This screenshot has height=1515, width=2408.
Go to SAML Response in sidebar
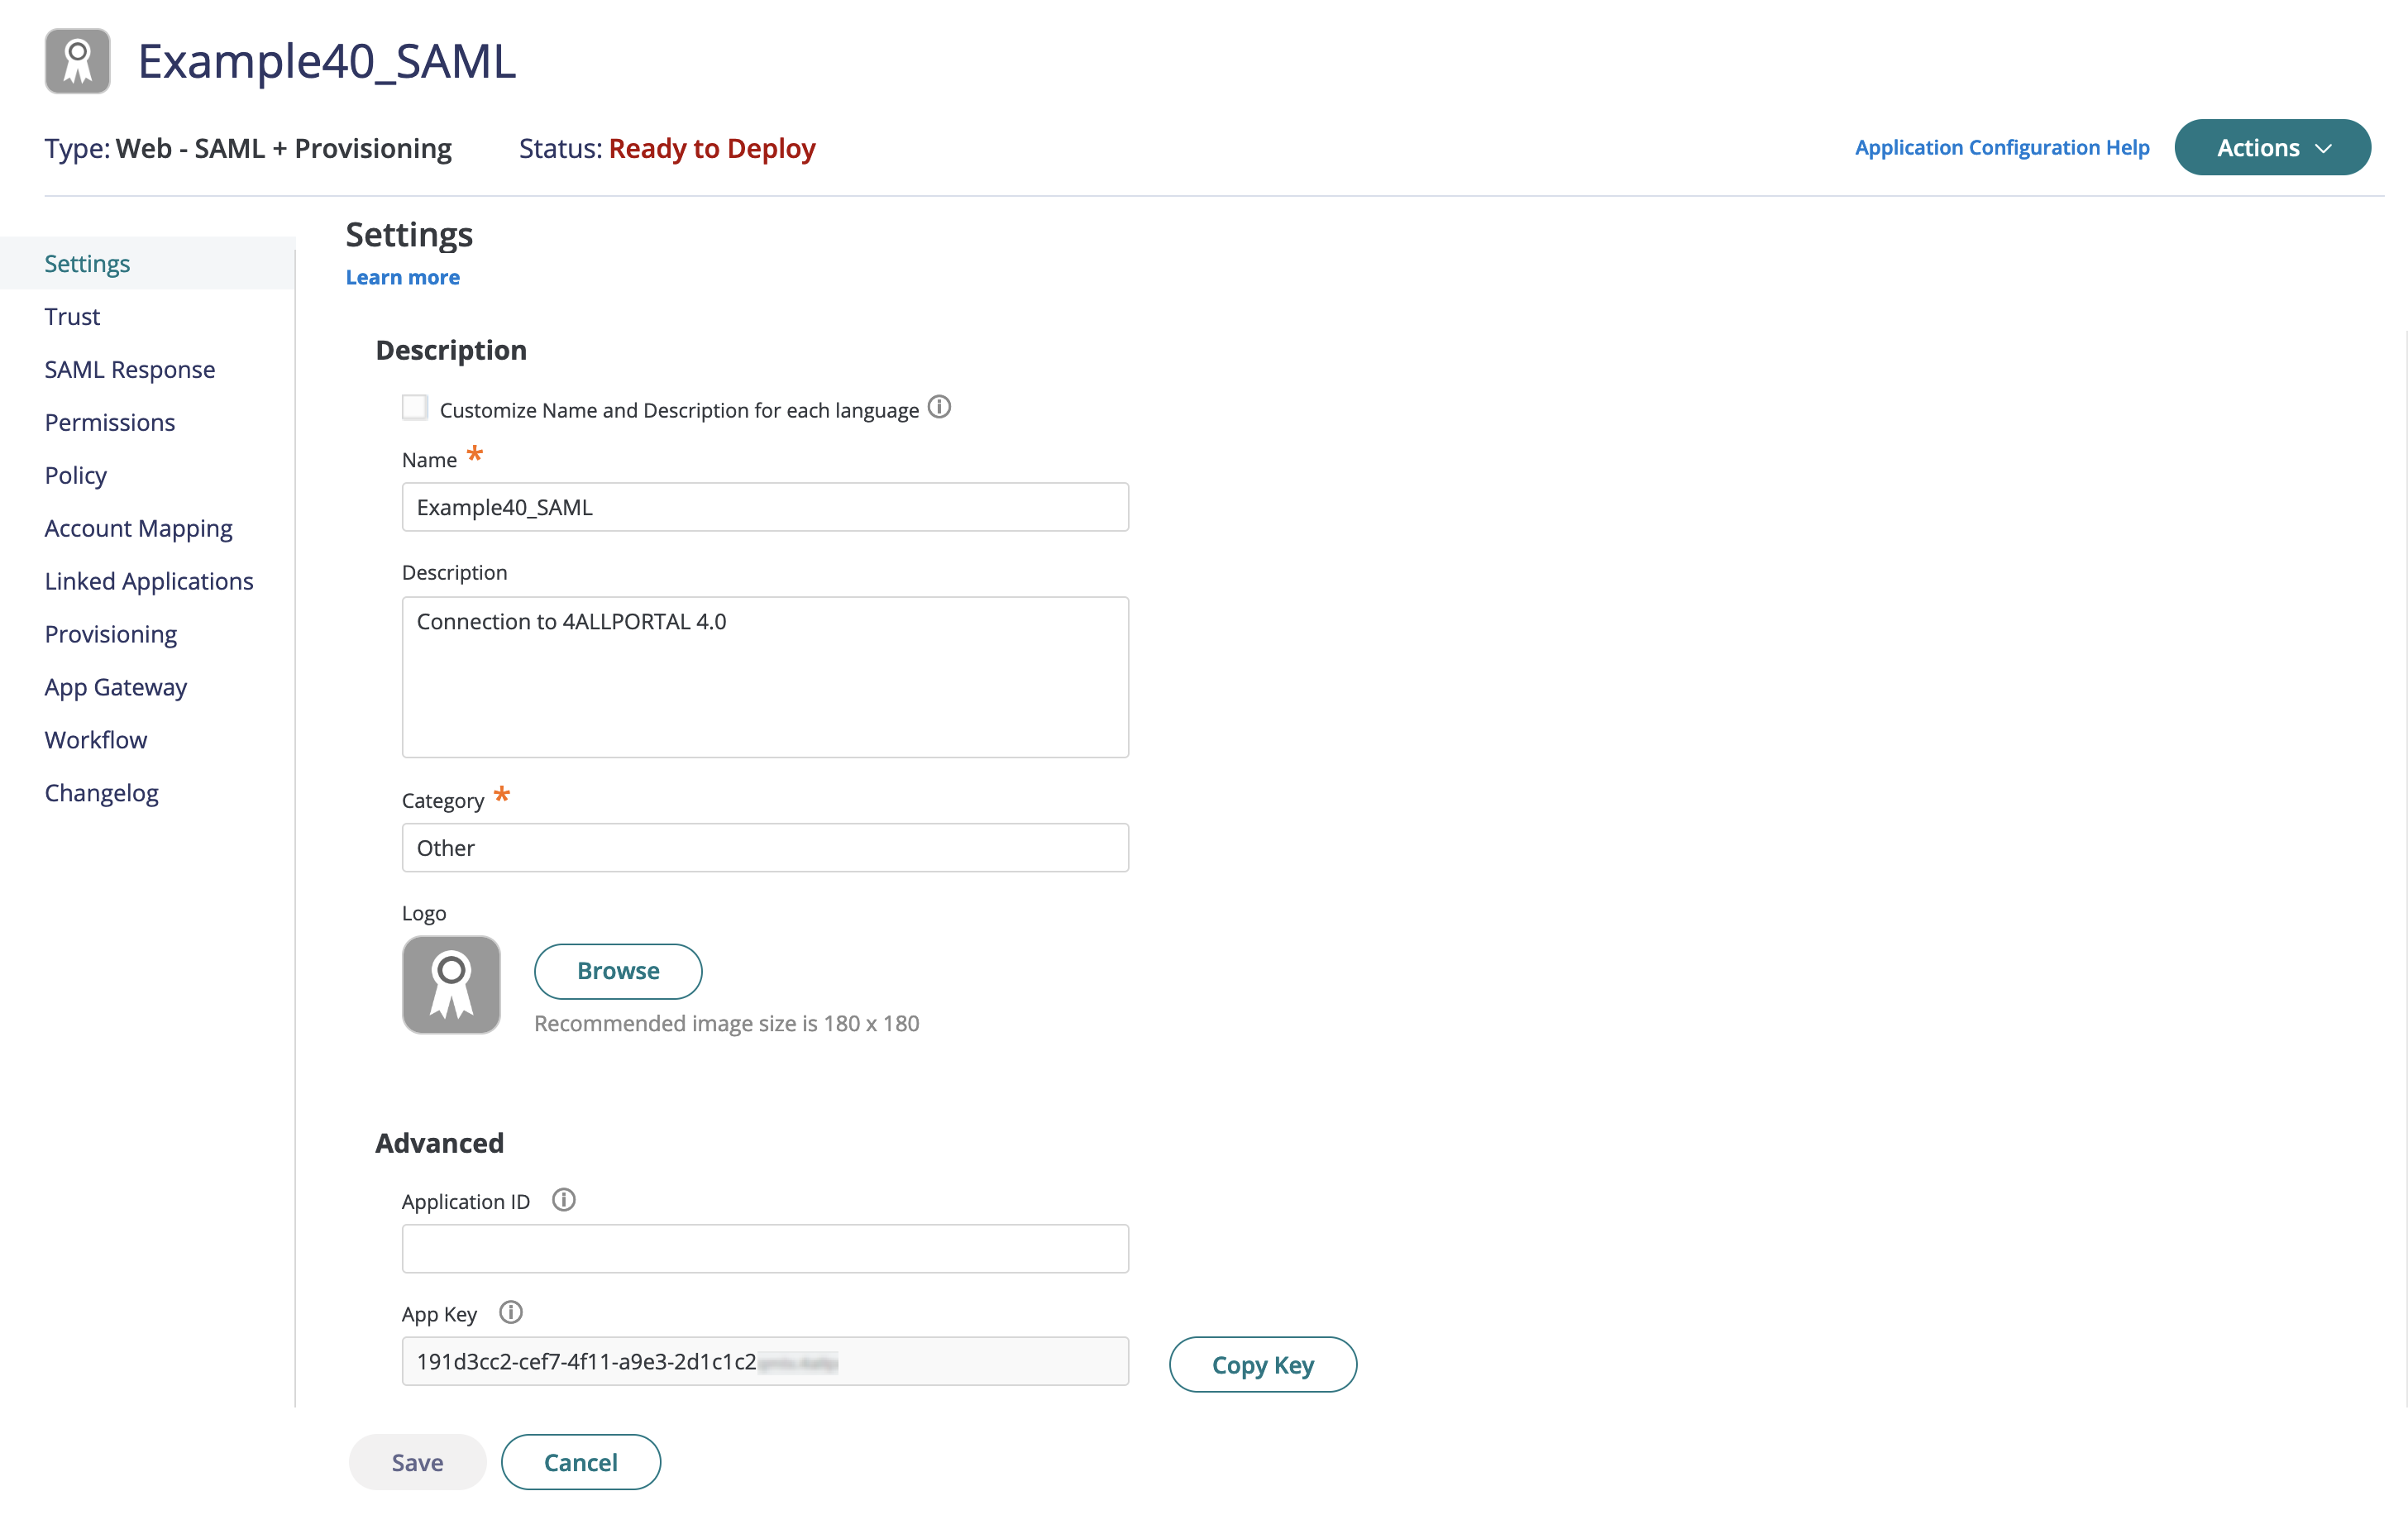(x=130, y=369)
